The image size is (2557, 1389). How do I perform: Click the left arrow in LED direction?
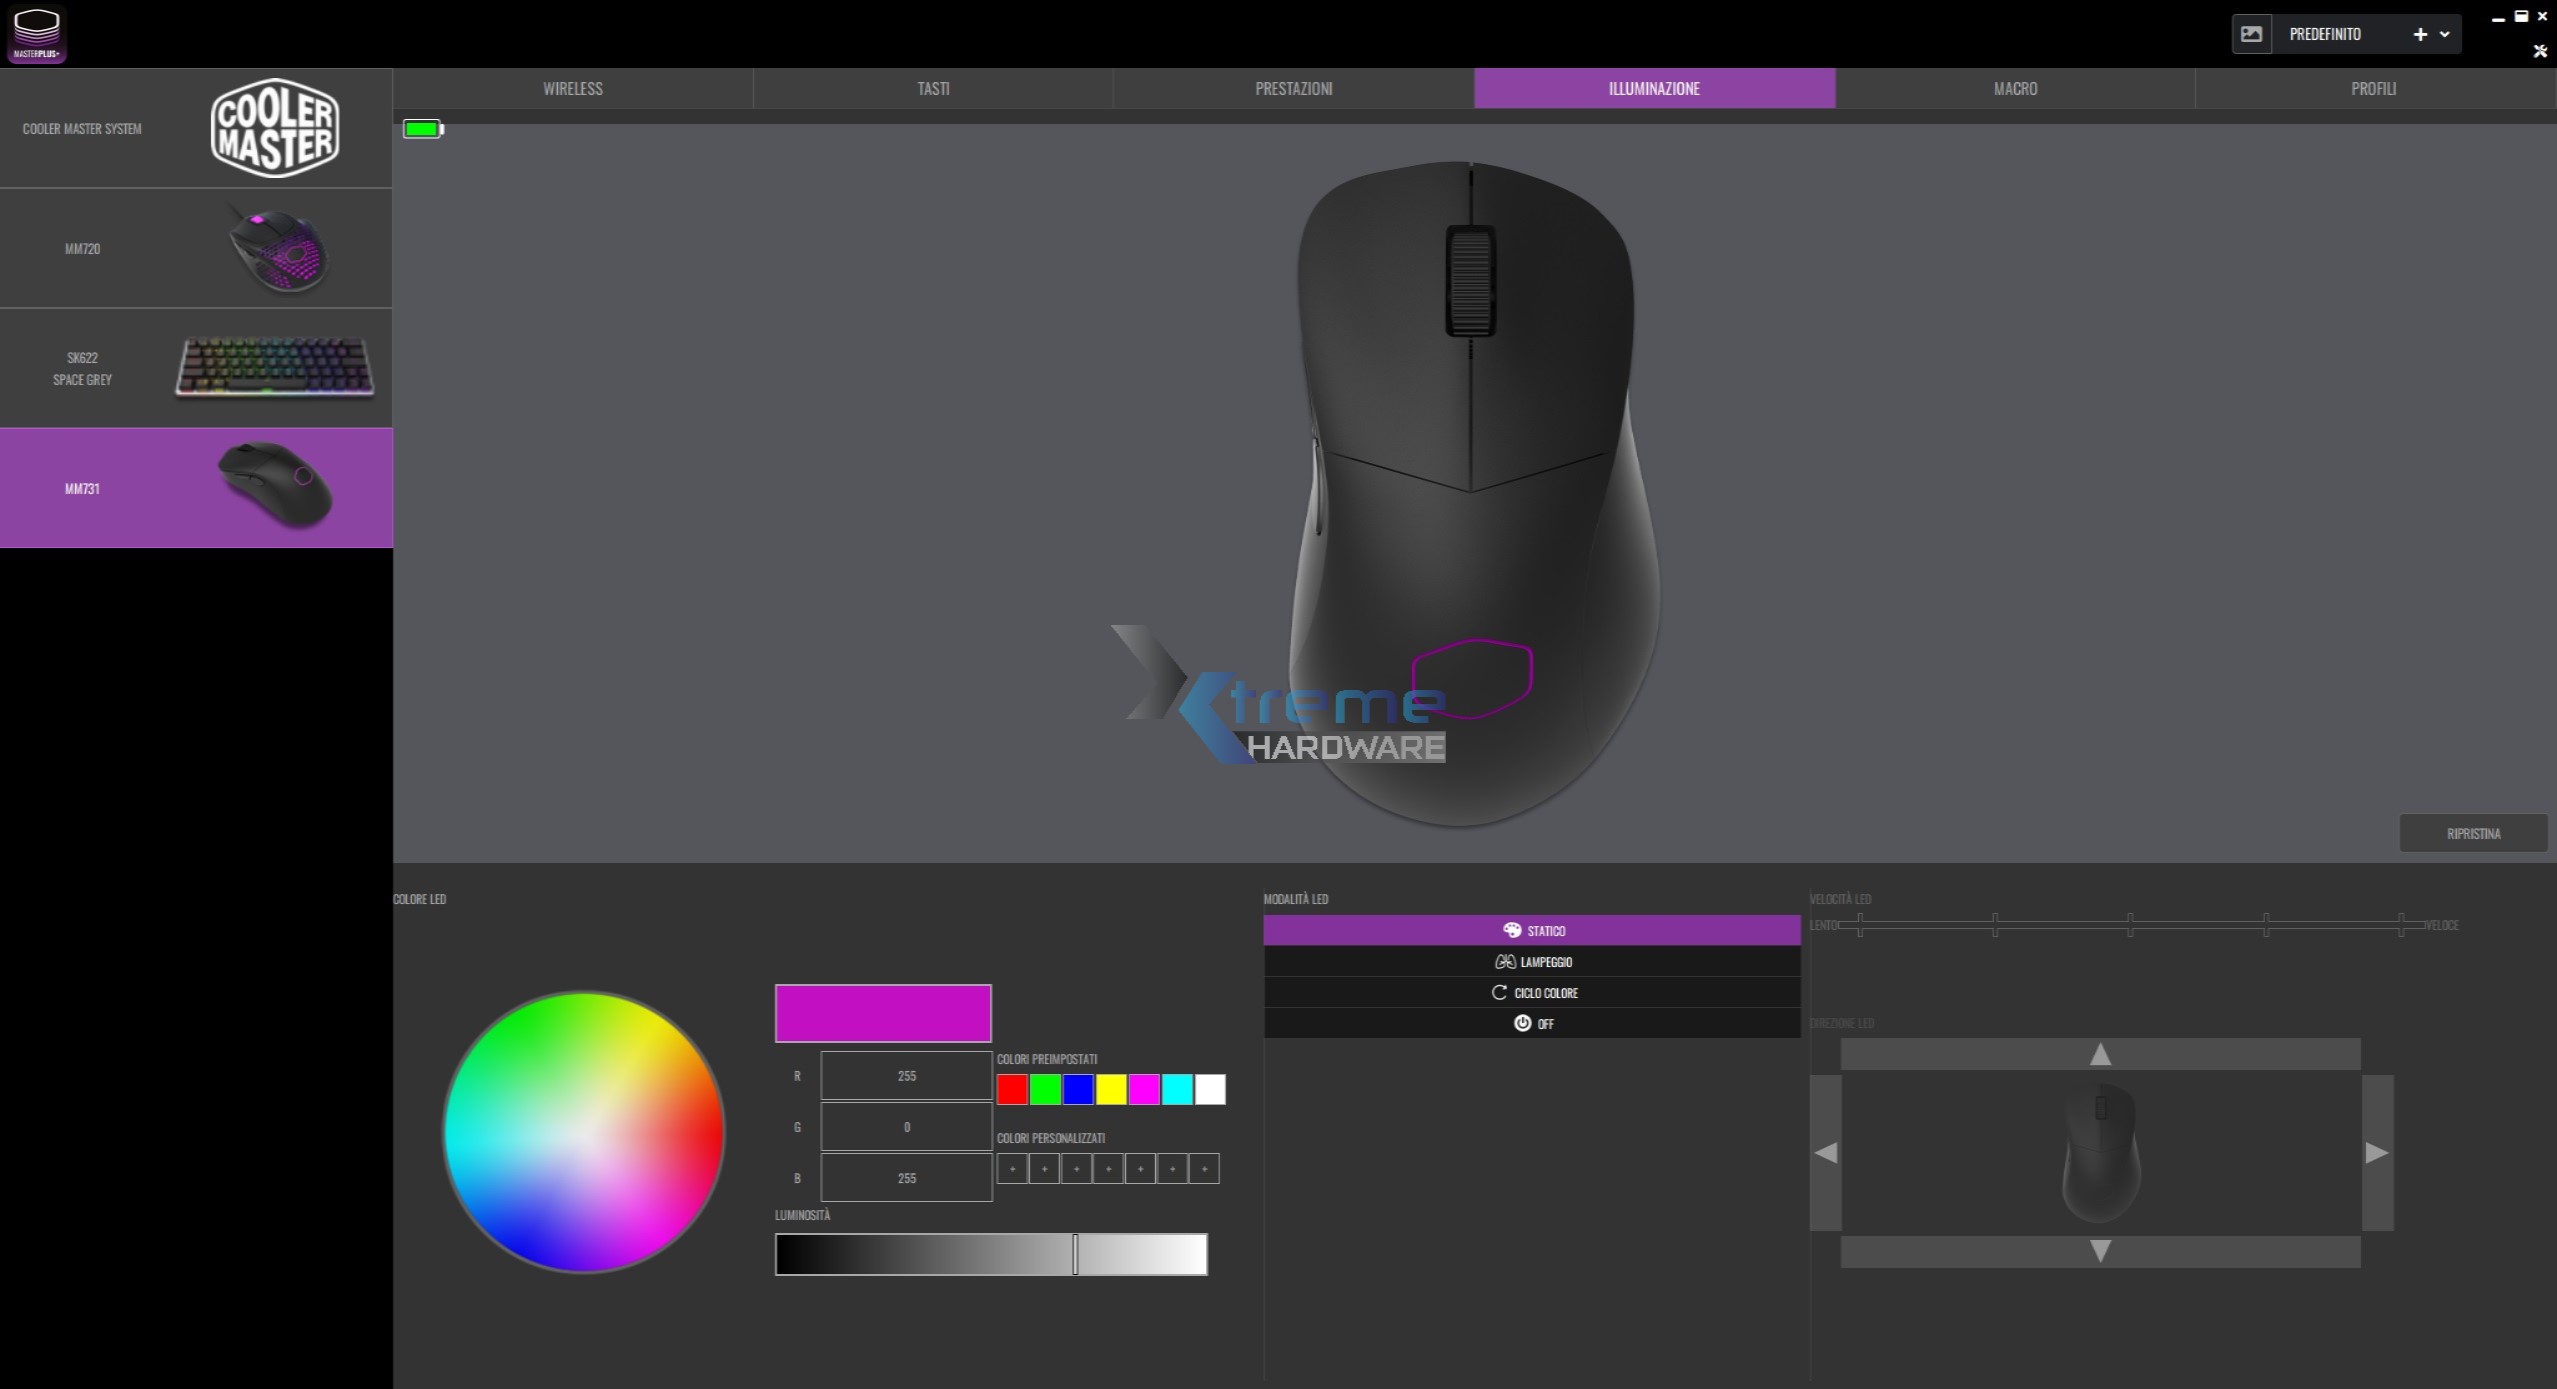point(1825,1153)
